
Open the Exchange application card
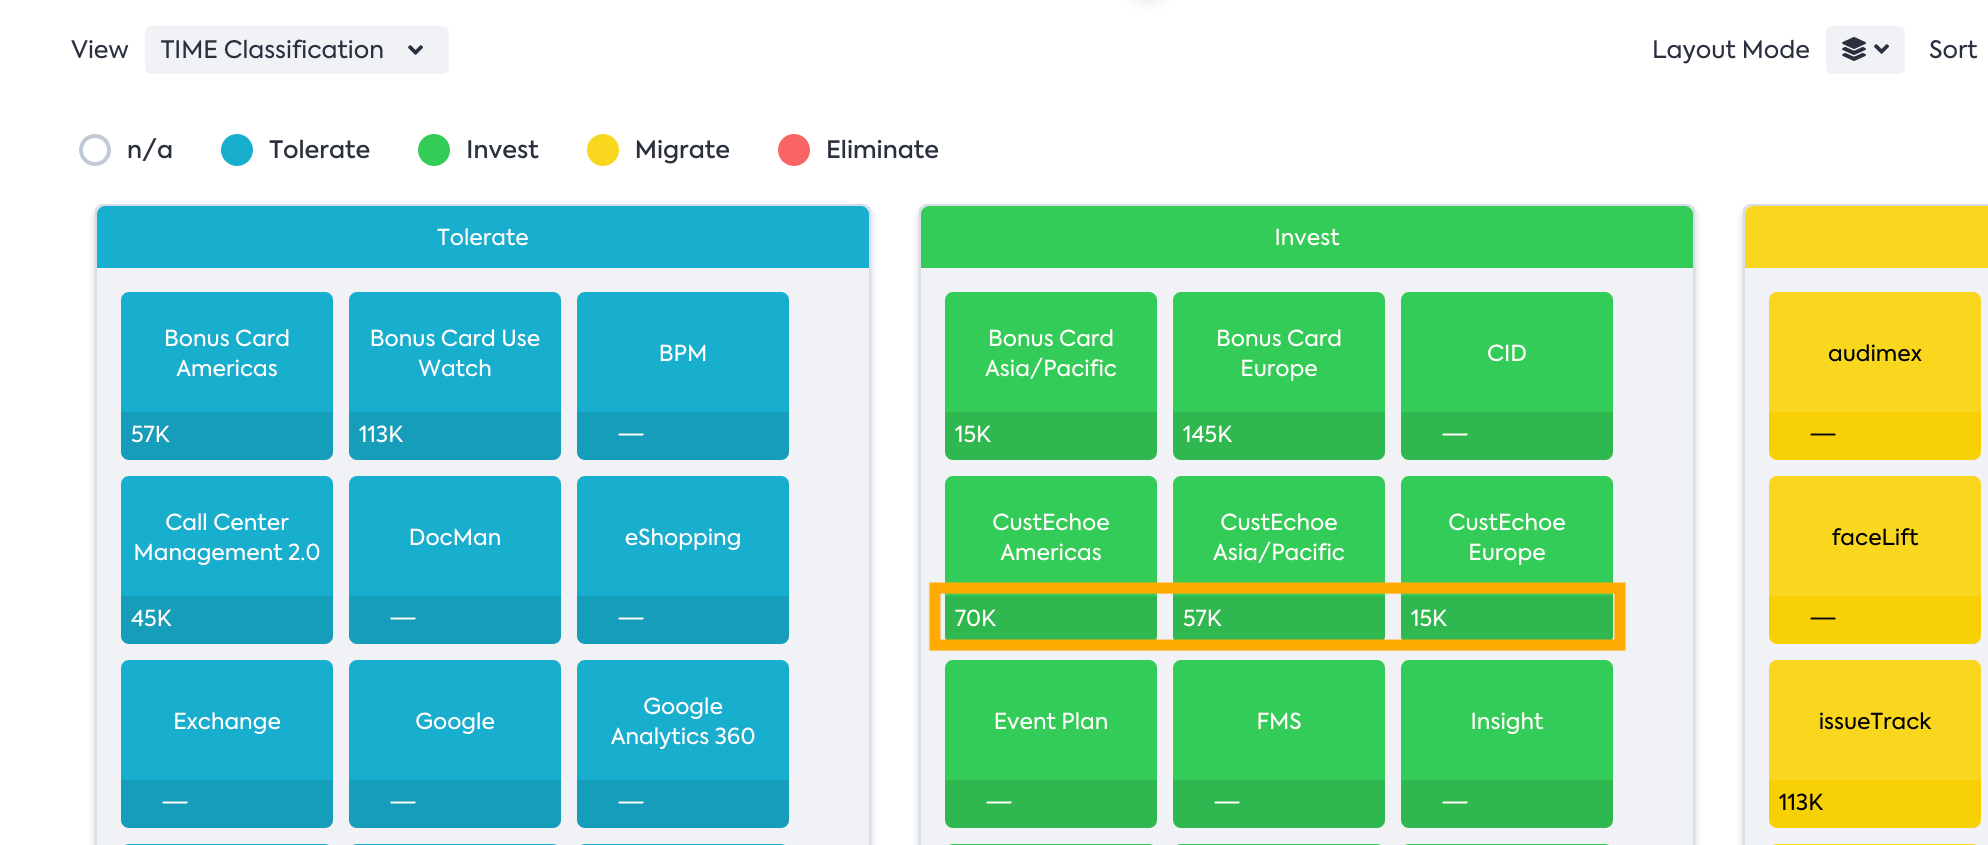227,744
